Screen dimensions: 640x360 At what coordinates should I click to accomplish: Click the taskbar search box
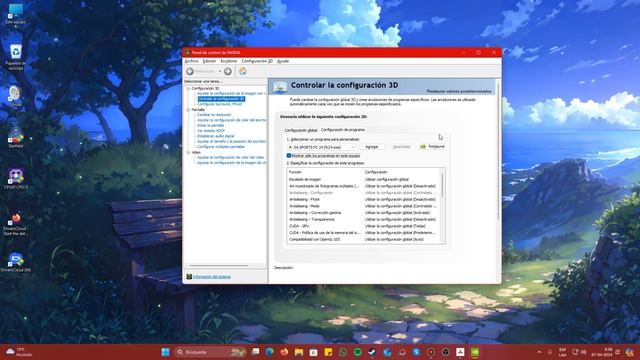[211, 352]
